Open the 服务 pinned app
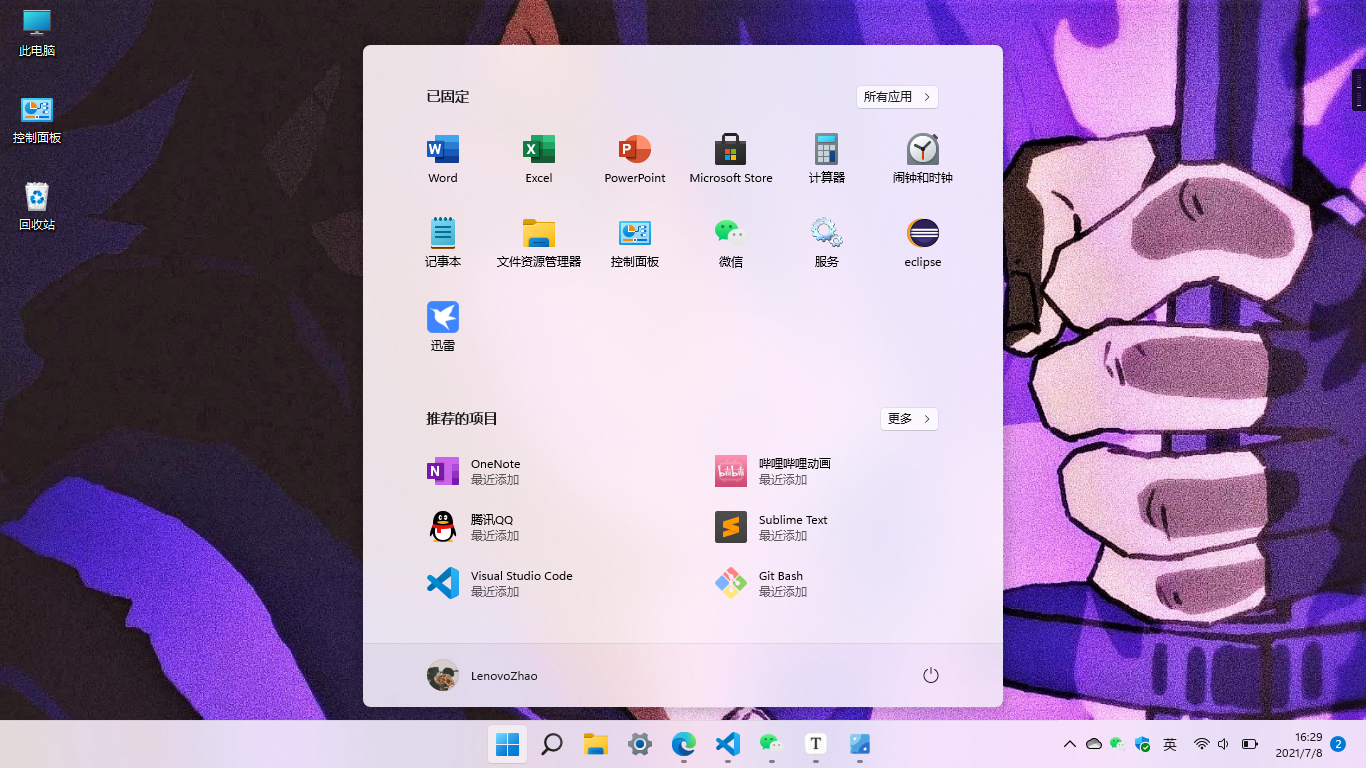Screen dimensions: 1366x768 827,243
